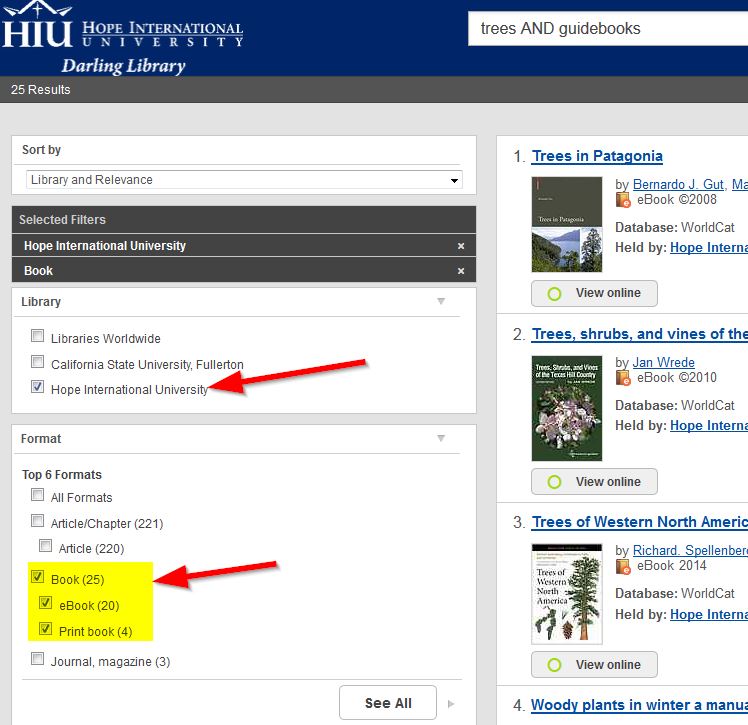The width and height of the screenshot is (748, 725).
Task: Uncheck the eBook (20) checkbox
Action: coord(45,602)
